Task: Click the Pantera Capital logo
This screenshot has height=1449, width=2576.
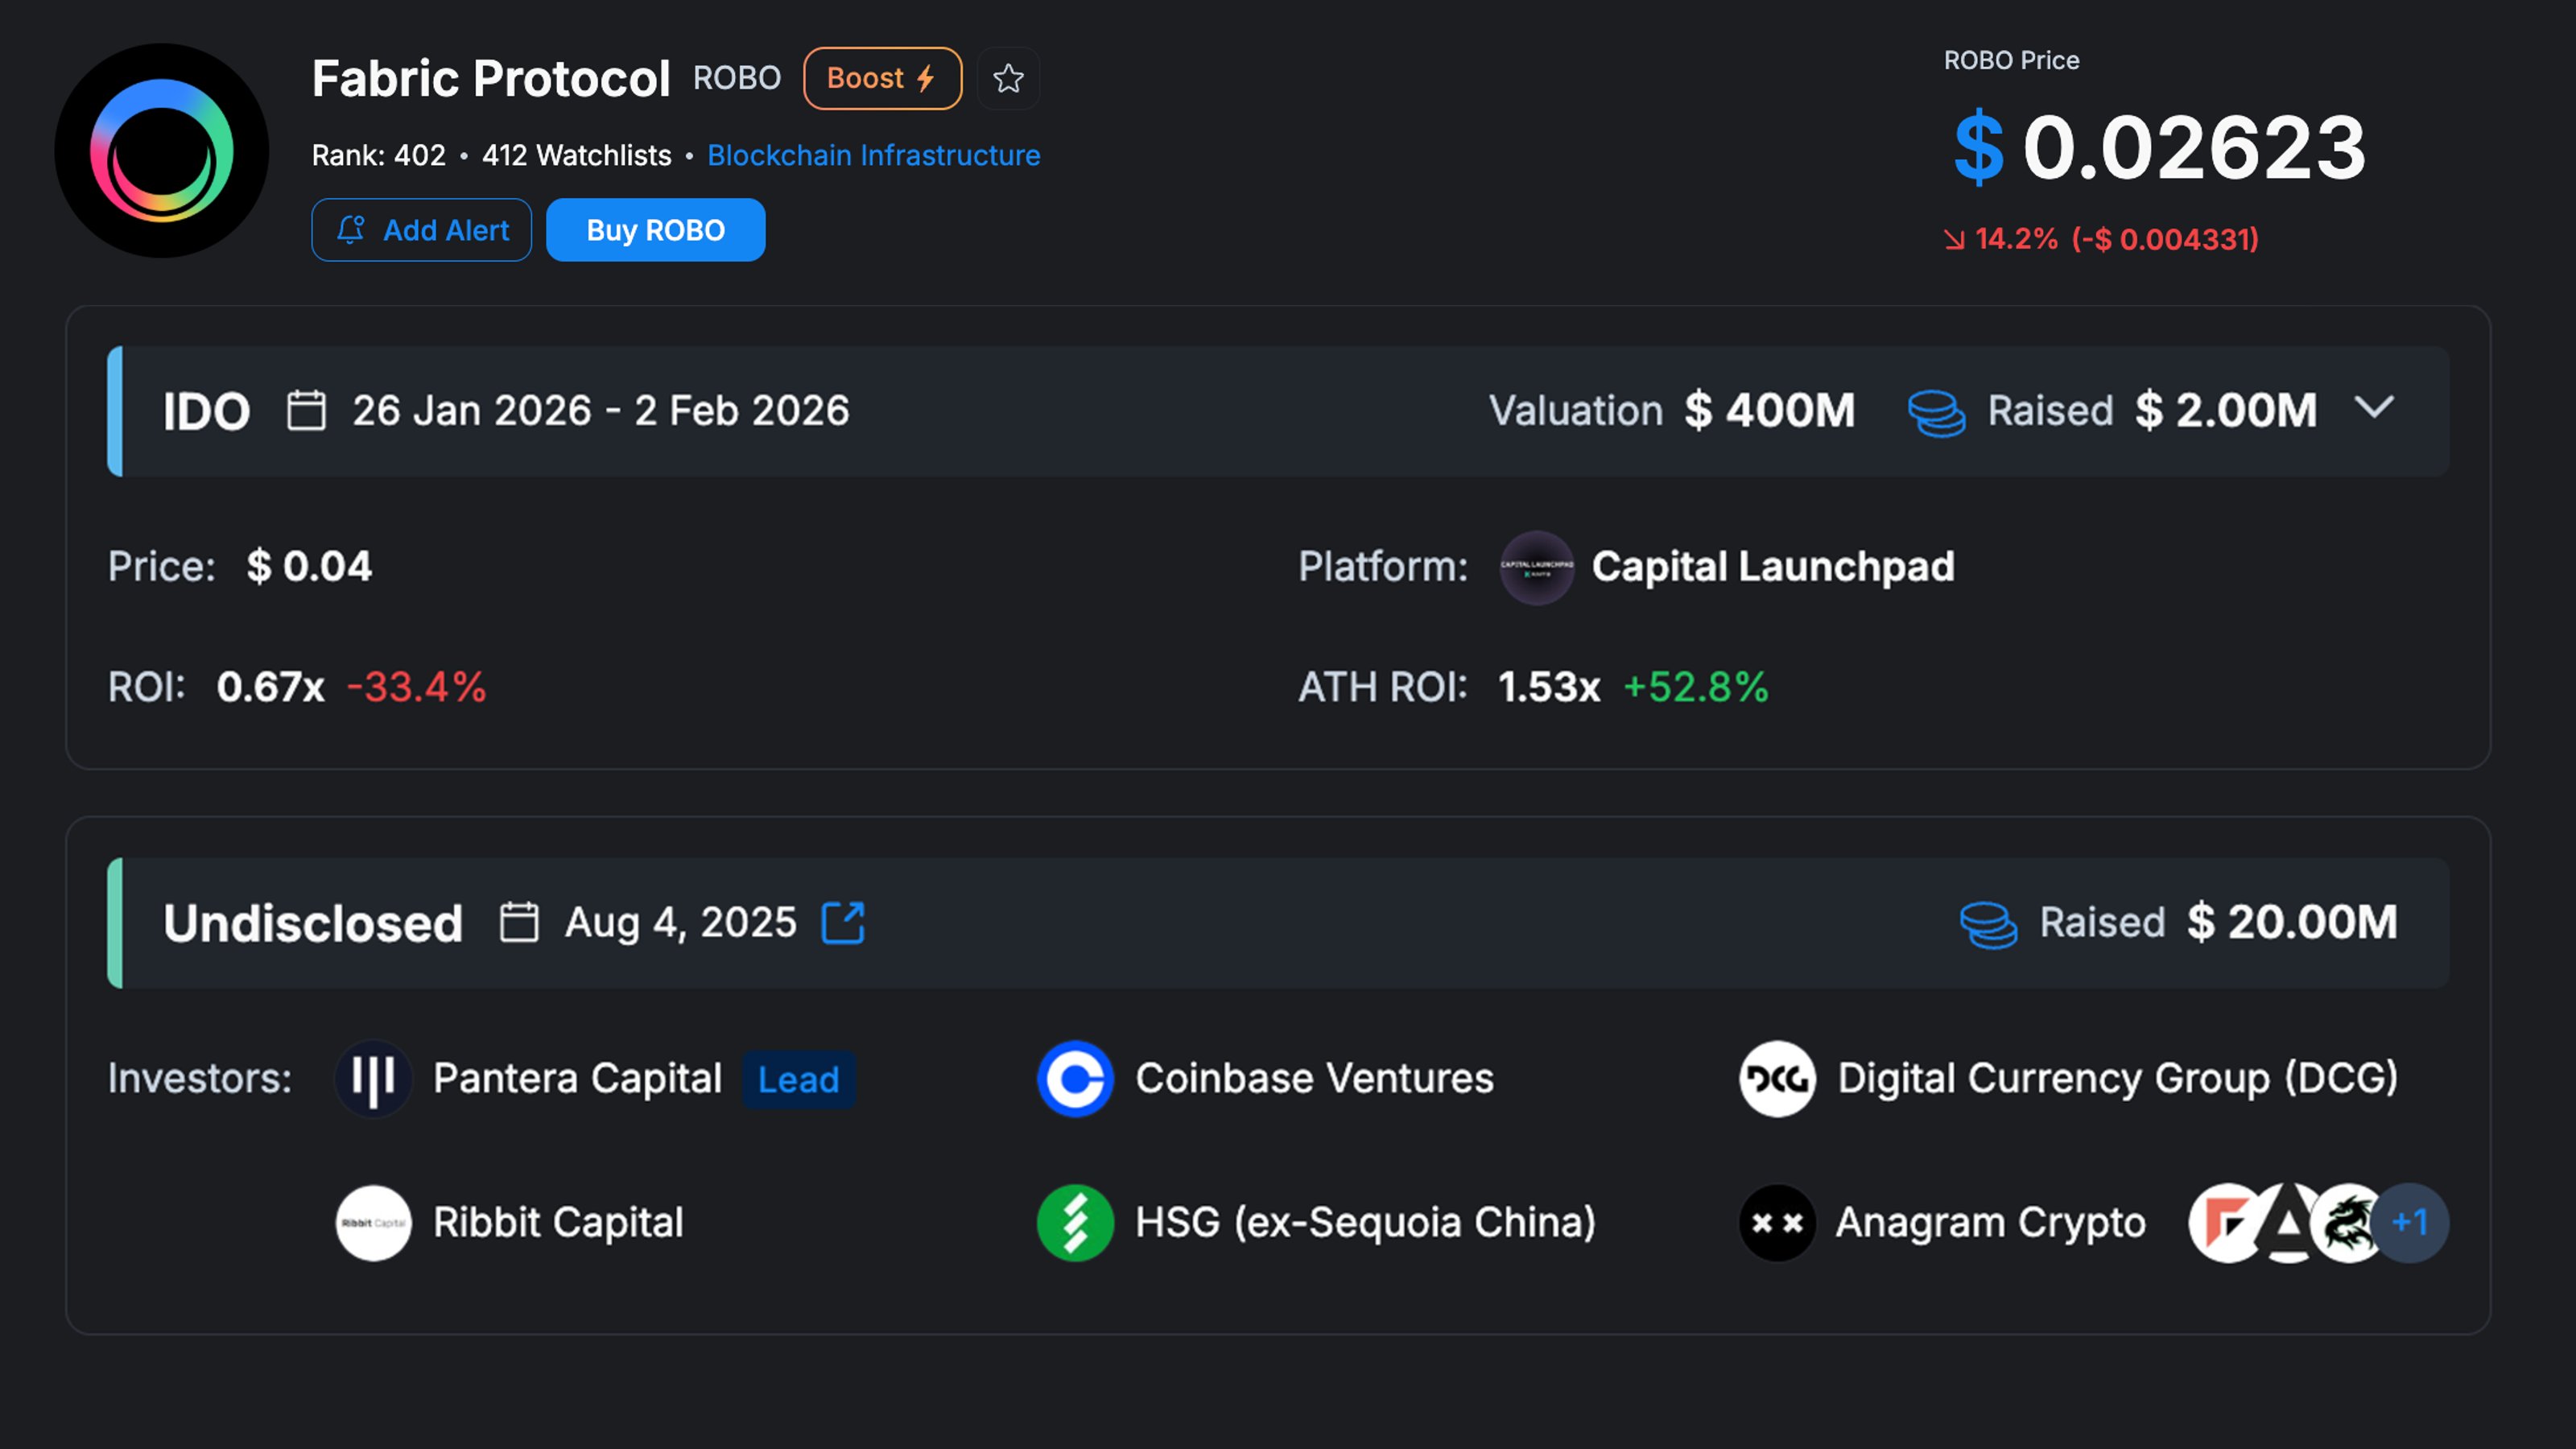Action: tap(373, 1079)
